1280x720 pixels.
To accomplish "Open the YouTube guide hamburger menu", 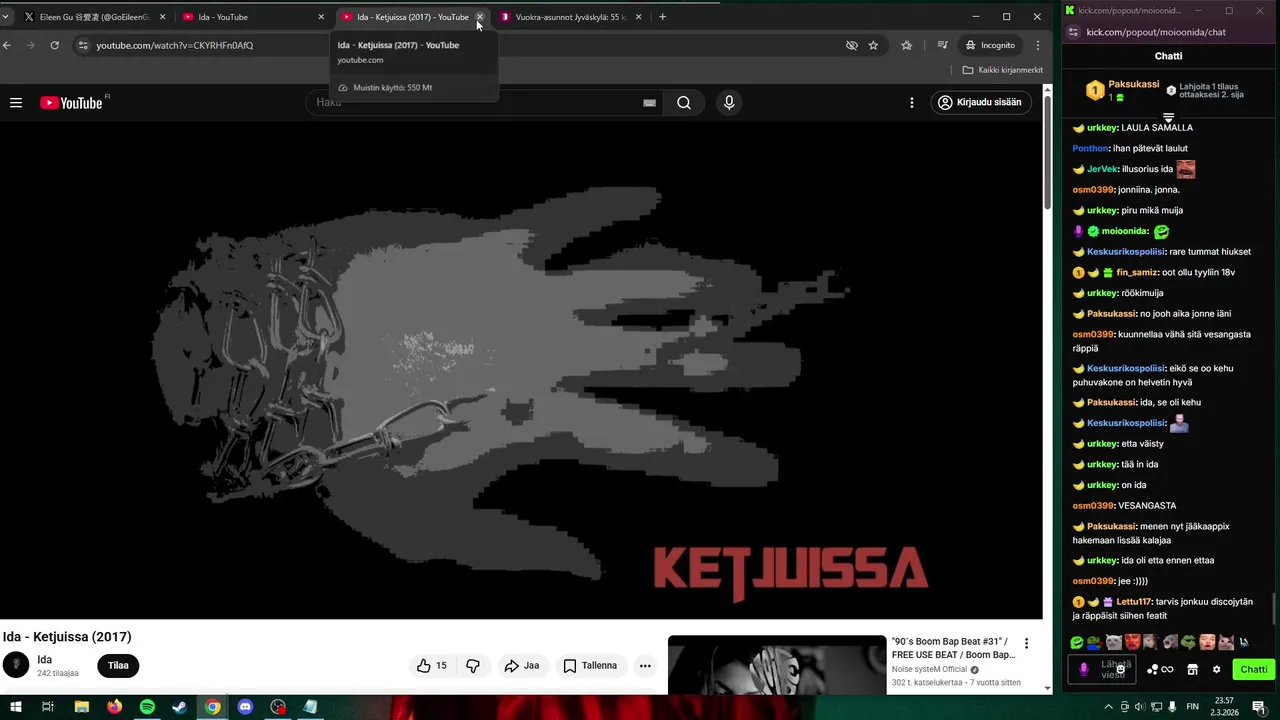I will pos(16,103).
